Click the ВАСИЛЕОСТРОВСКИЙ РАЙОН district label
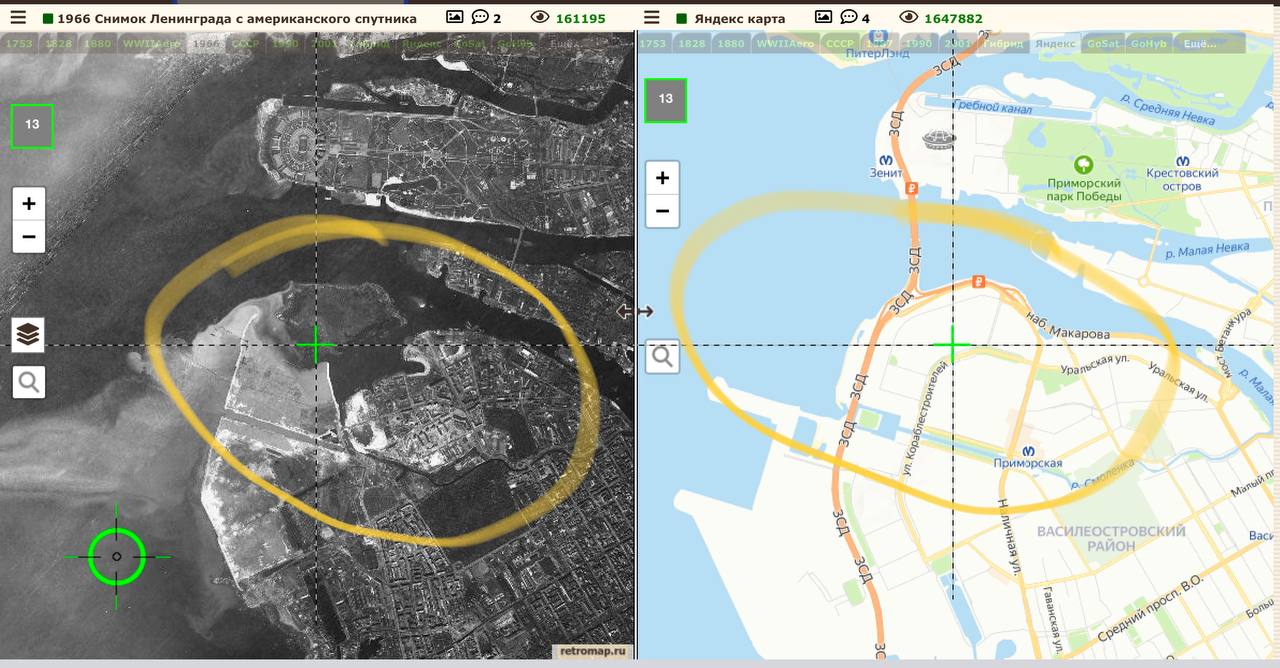 coord(1111,539)
